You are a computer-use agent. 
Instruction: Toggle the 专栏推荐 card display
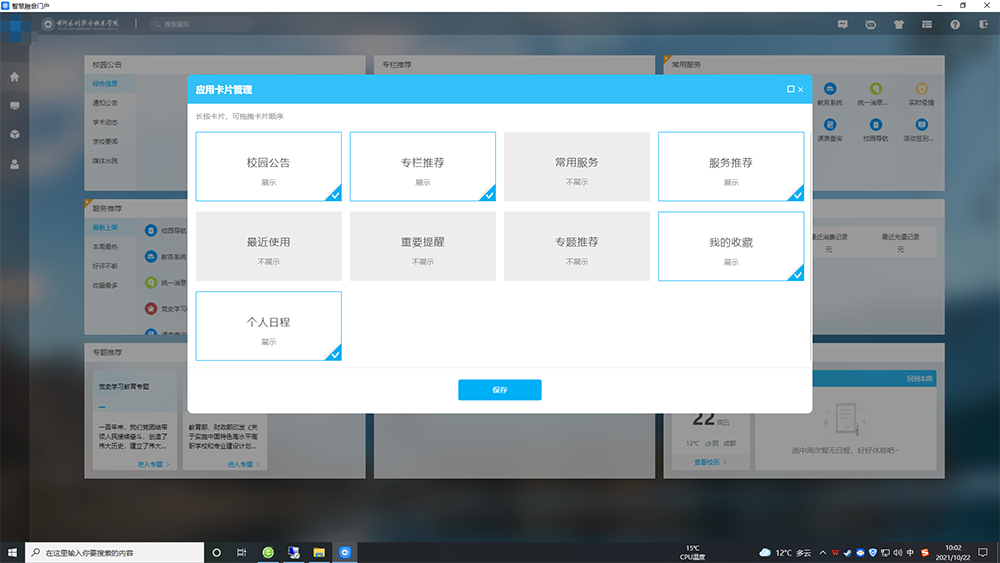422,167
